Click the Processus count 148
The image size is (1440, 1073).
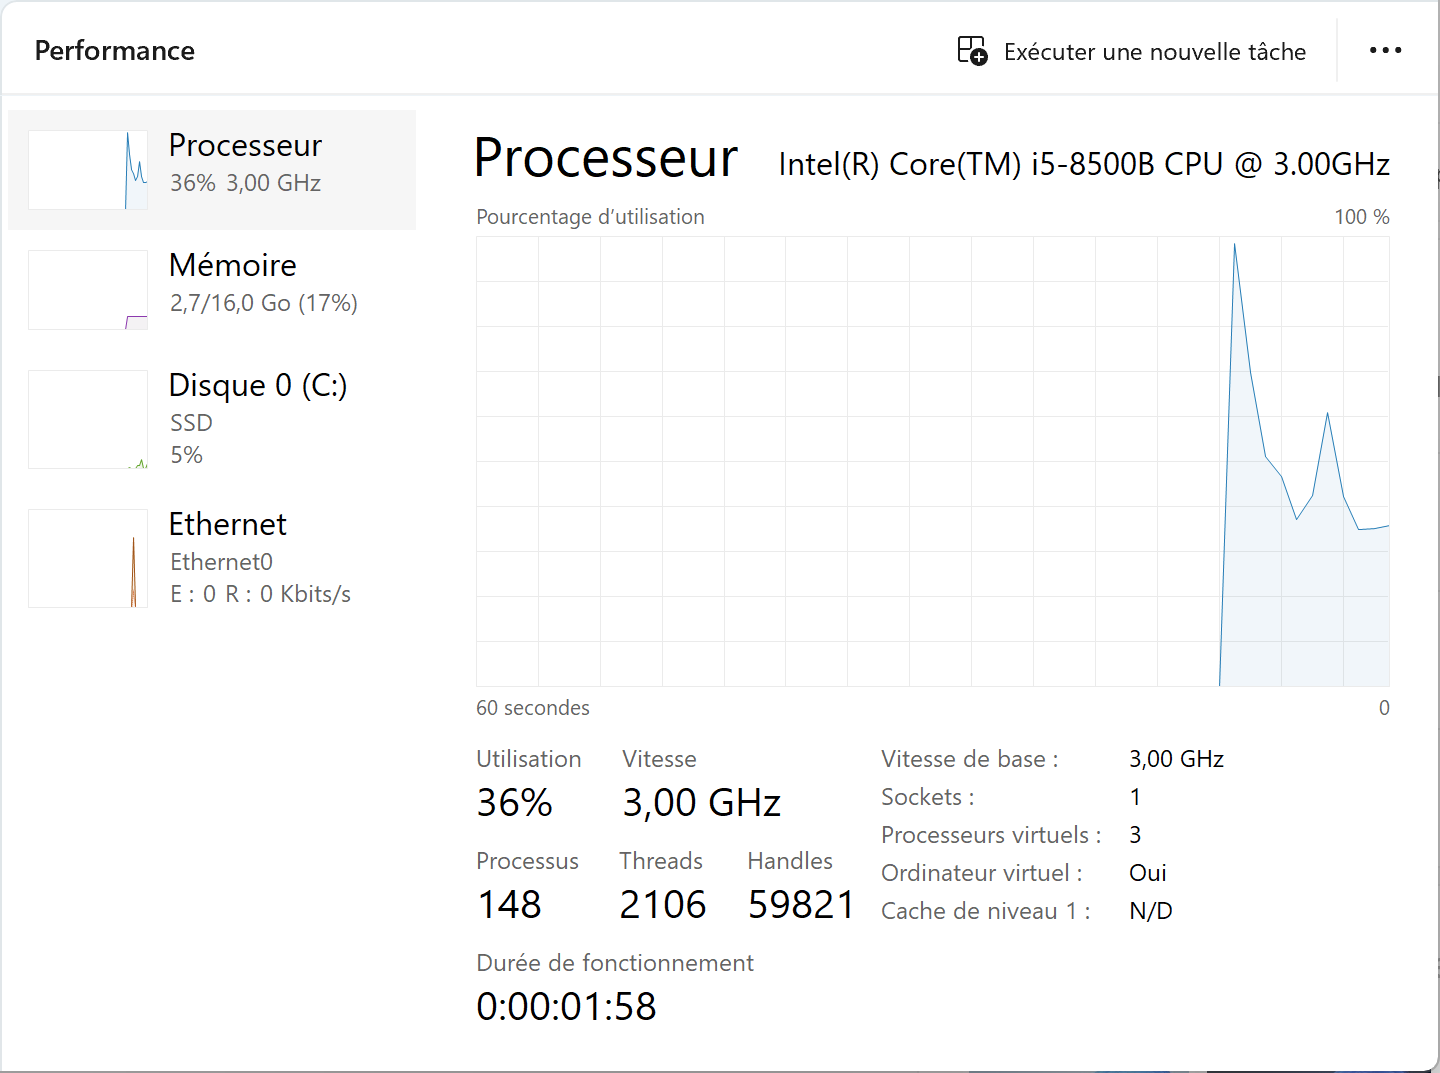[x=510, y=905]
